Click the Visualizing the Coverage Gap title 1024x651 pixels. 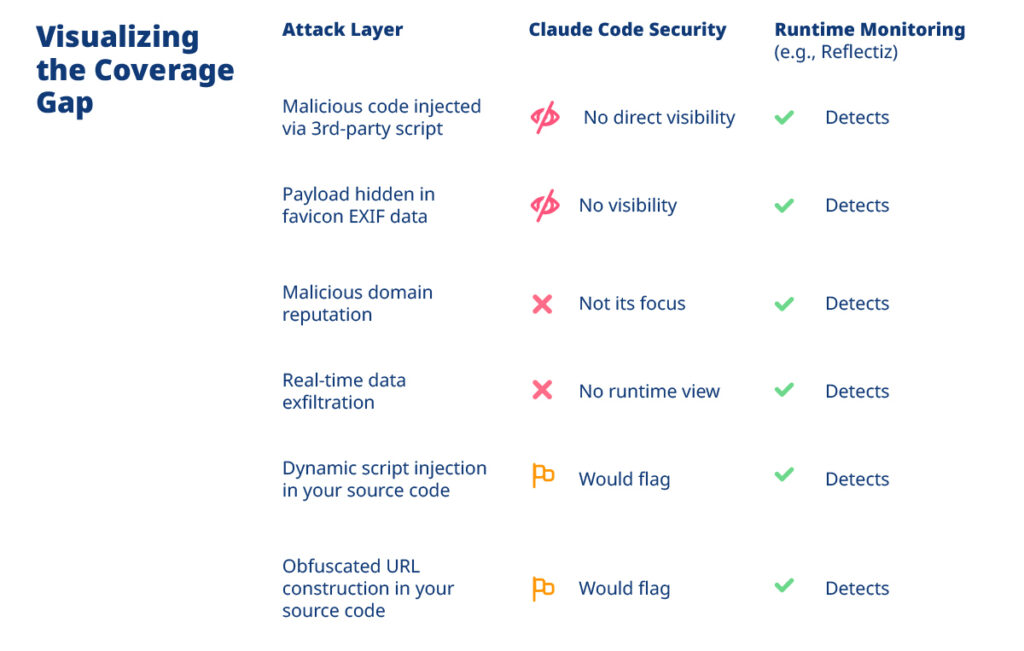coord(135,70)
